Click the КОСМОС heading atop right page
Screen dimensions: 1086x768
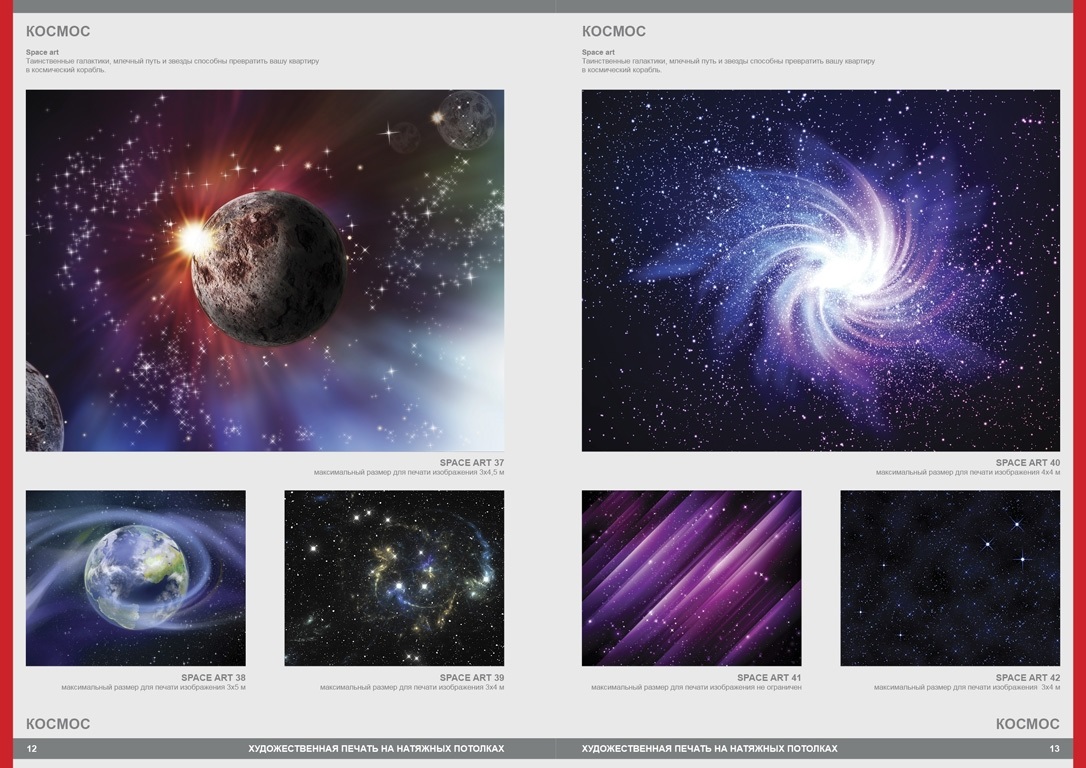pos(614,32)
